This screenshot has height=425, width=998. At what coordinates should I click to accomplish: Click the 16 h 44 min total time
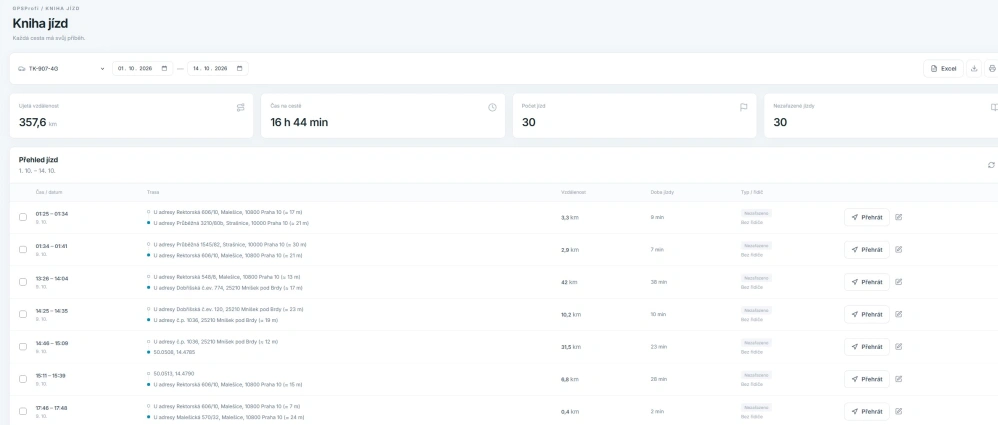coord(299,123)
